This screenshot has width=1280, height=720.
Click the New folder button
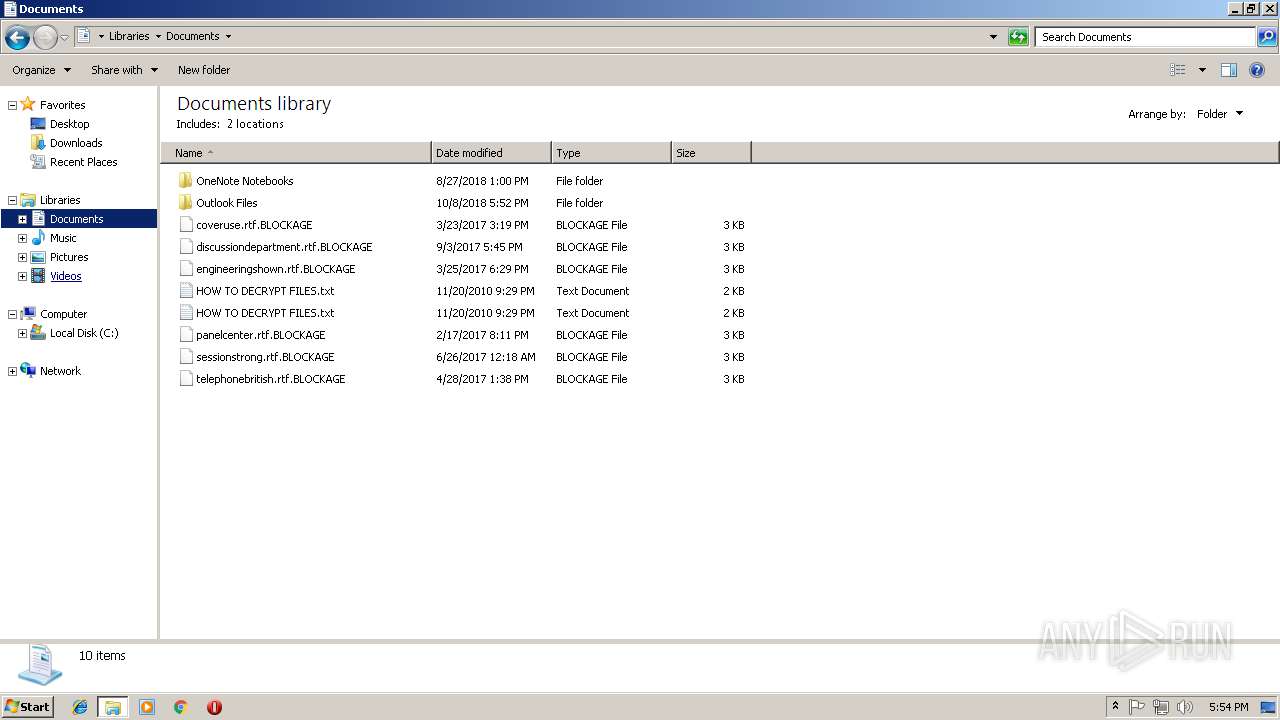204,70
